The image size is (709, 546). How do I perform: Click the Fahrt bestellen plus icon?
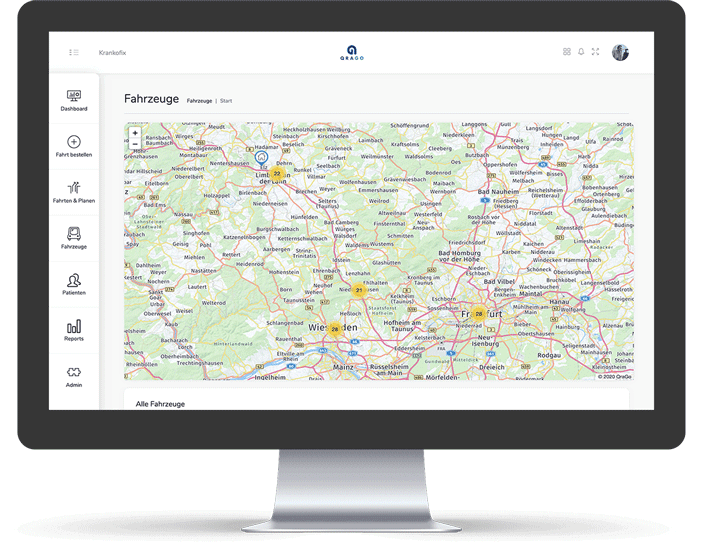[x=74, y=142]
